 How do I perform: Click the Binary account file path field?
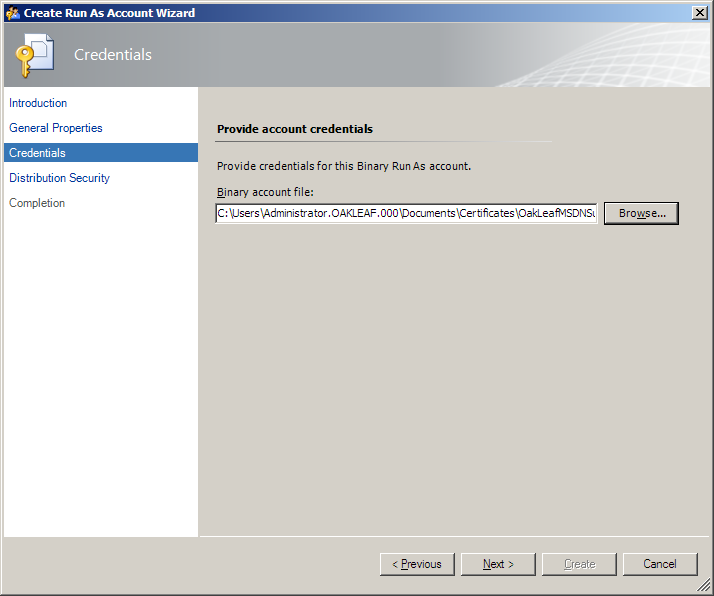[x=406, y=213]
